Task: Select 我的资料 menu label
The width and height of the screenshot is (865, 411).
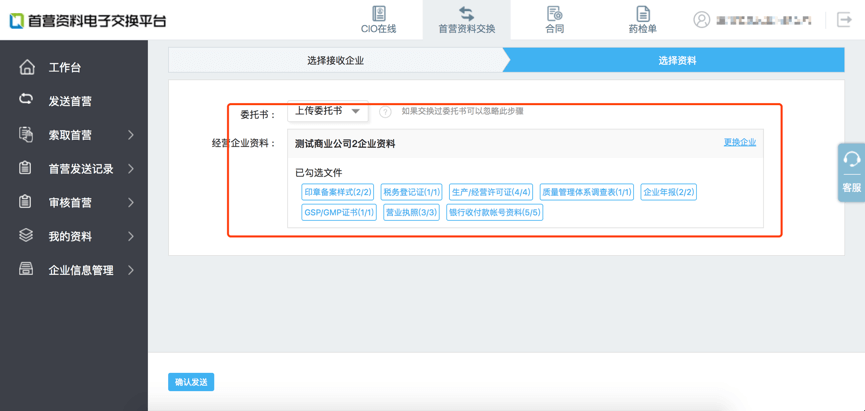Action: coord(70,237)
